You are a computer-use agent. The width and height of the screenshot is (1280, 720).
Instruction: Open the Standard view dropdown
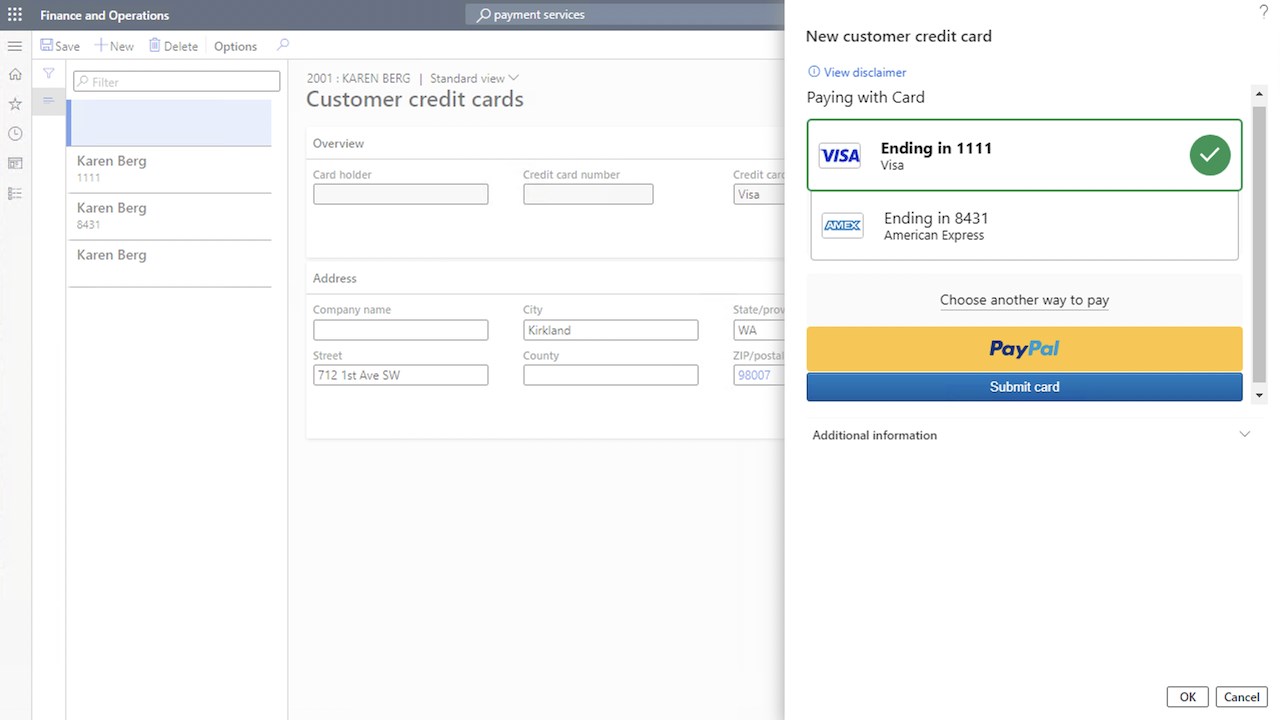tap(474, 78)
